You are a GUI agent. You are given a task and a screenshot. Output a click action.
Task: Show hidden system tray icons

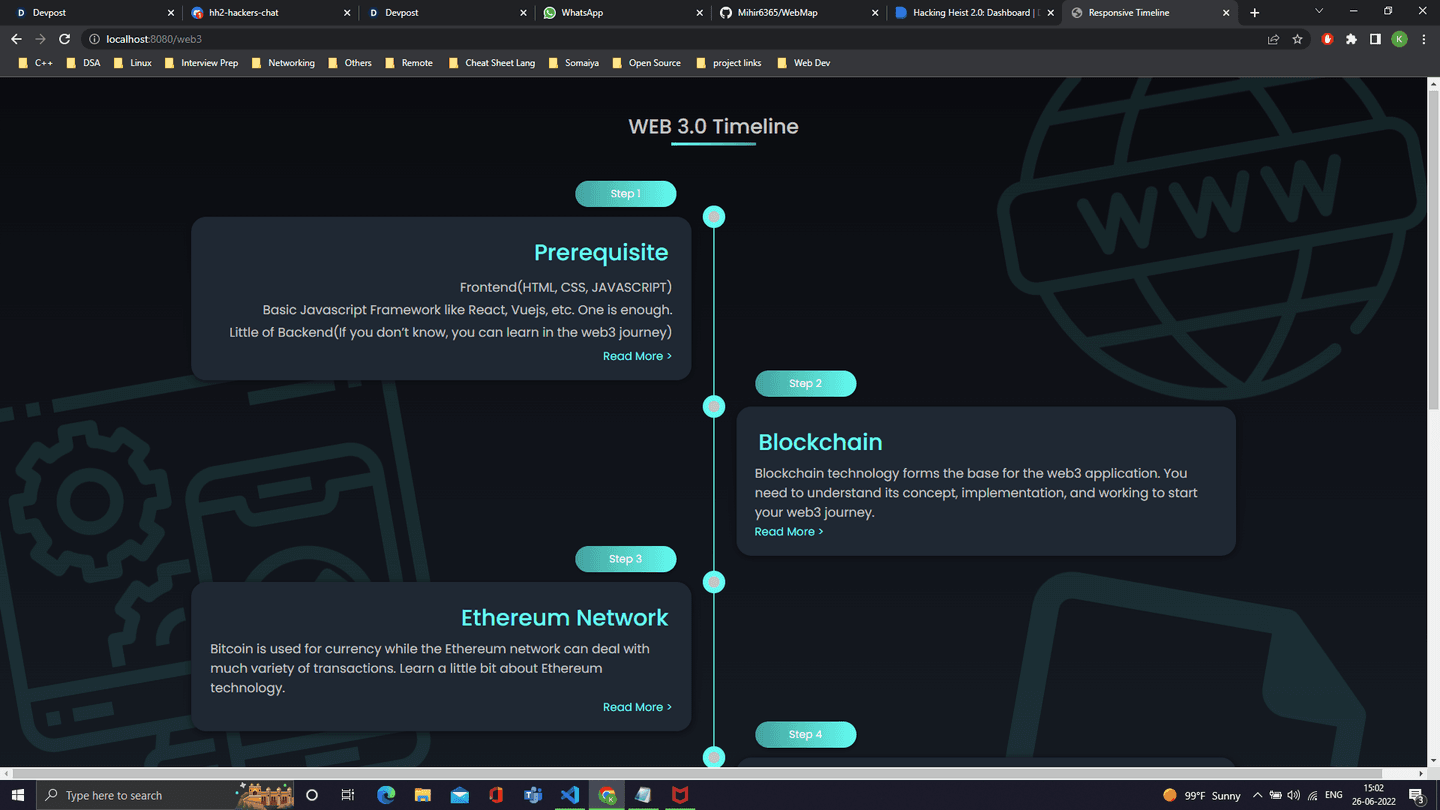[1257, 795]
